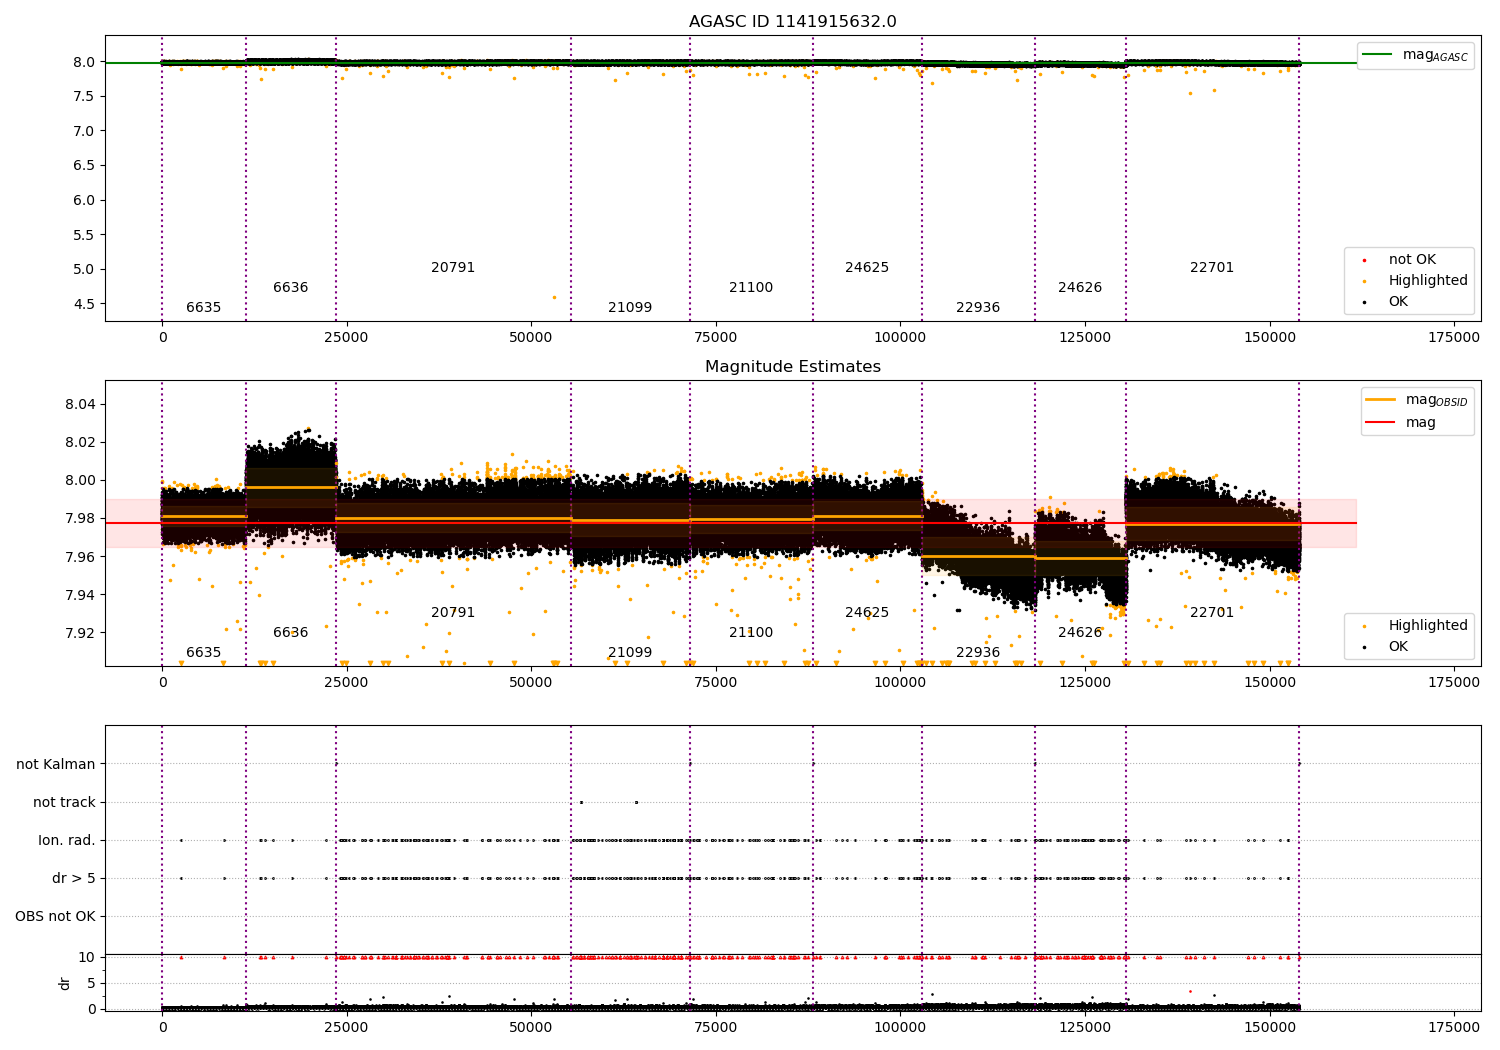Click OBSID label 24626 in Magnitude Estimates plot
The height and width of the screenshot is (1050, 1500).
[1080, 633]
